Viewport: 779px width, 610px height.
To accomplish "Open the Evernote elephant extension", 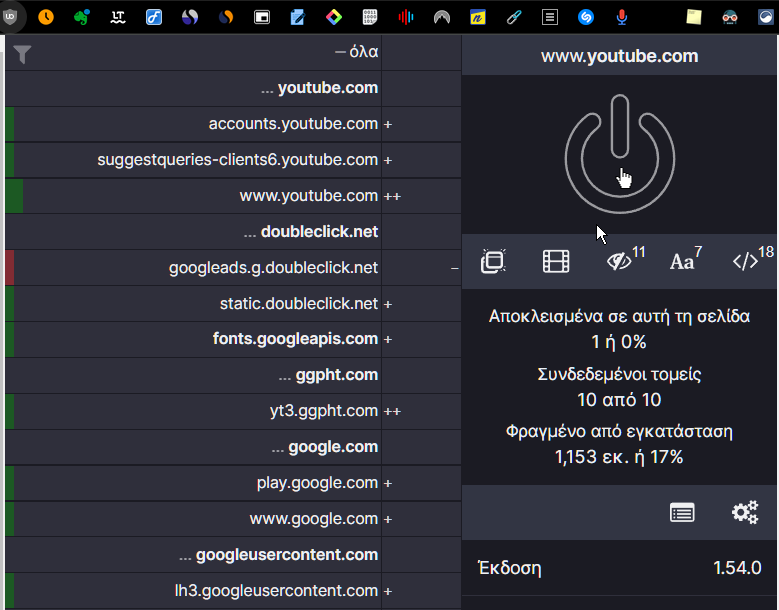I will [82, 17].
